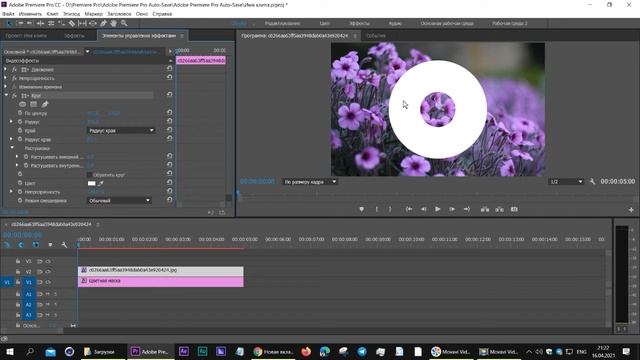Export frame with camera icon
The image size is (640, 360).
514,209
